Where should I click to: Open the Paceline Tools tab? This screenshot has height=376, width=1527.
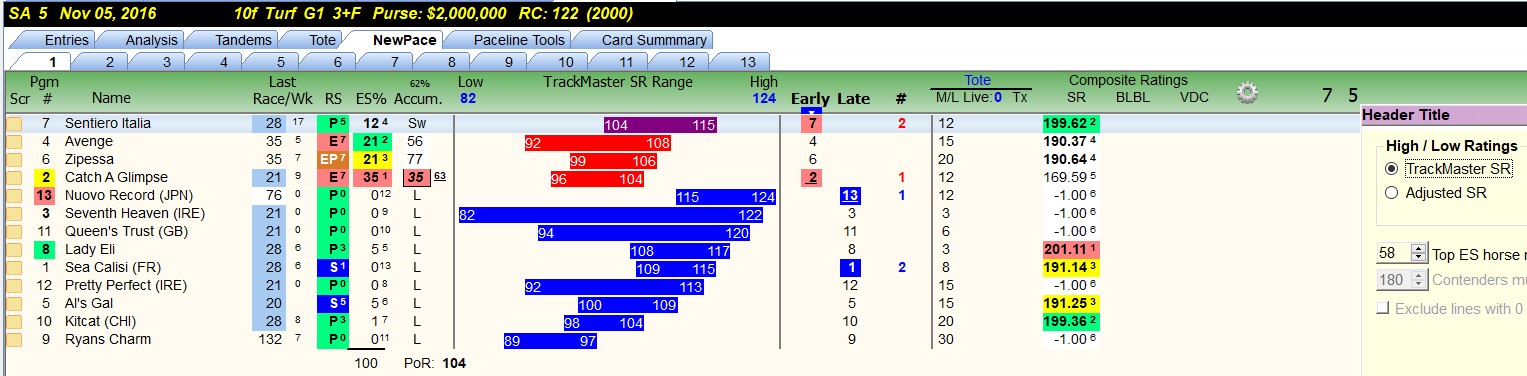point(519,40)
